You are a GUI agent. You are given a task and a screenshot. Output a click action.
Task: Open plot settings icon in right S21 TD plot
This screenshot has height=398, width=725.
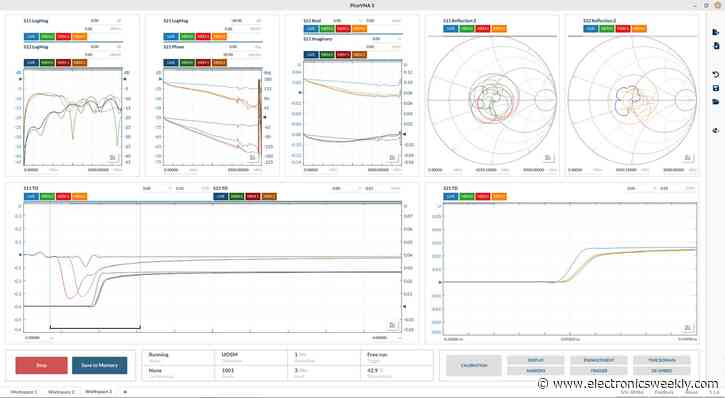pos(688,327)
